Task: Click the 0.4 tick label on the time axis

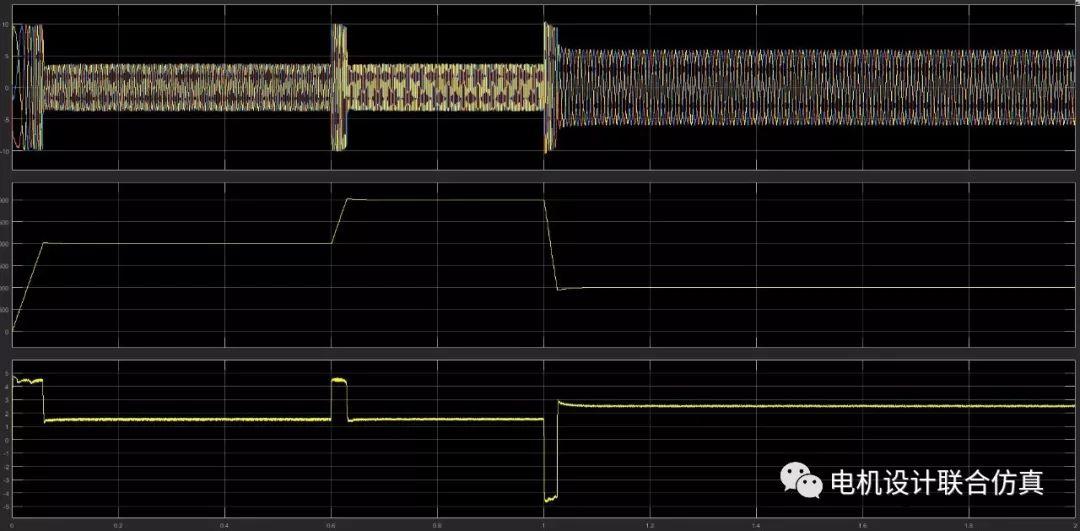Action: coord(224,525)
